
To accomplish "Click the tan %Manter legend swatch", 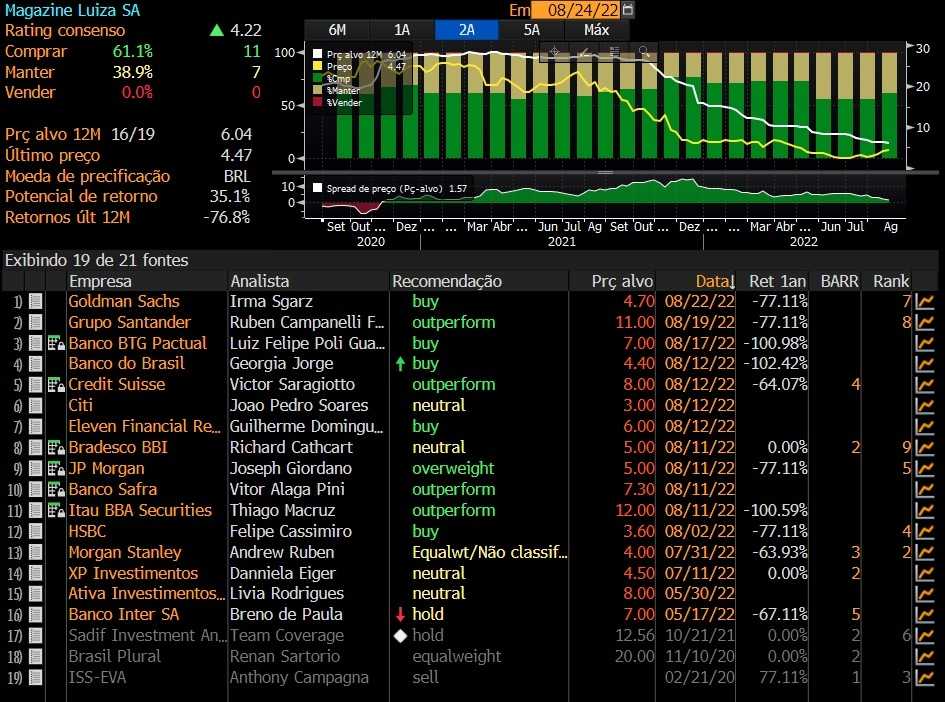I will (x=318, y=90).
